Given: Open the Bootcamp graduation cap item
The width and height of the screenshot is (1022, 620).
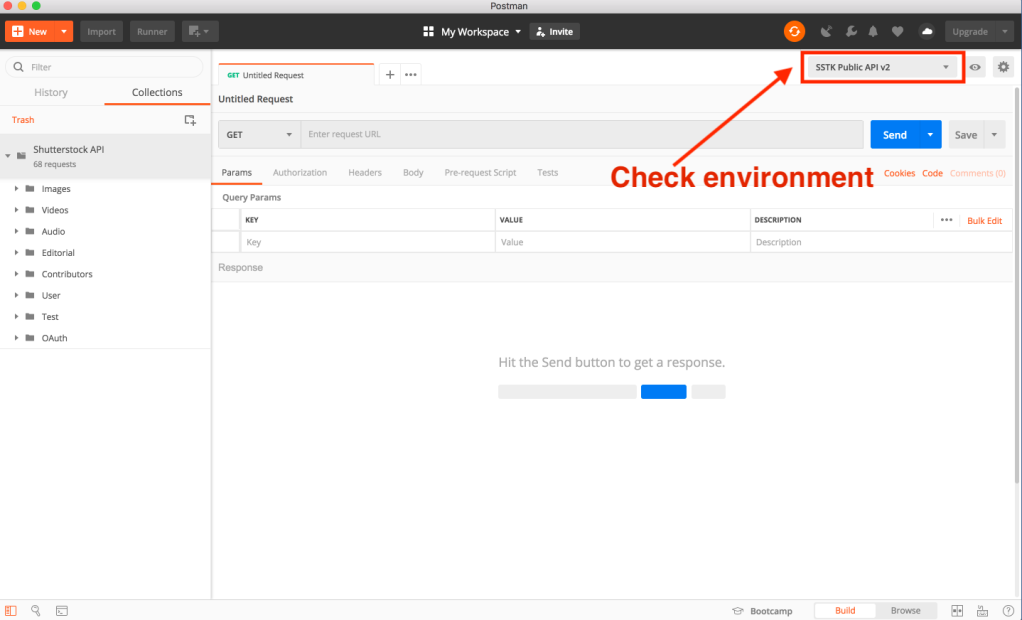Looking at the screenshot, I should pyautogui.click(x=762, y=611).
